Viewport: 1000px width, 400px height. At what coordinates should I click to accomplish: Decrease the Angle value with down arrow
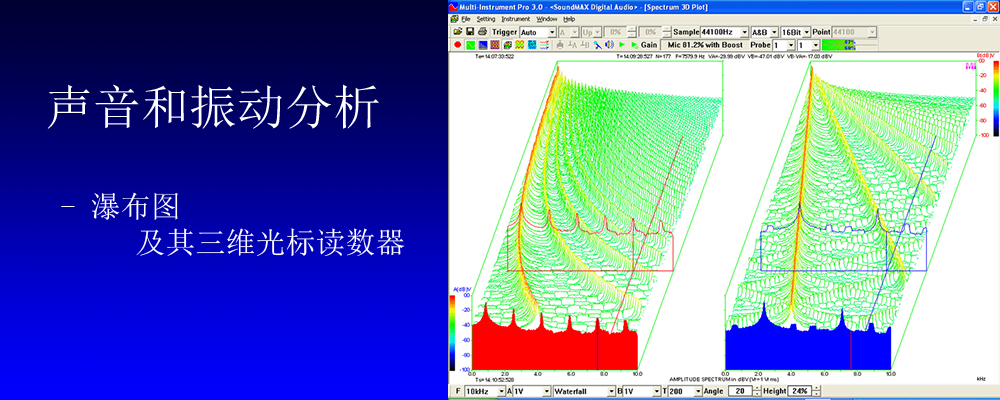tap(757, 394)
